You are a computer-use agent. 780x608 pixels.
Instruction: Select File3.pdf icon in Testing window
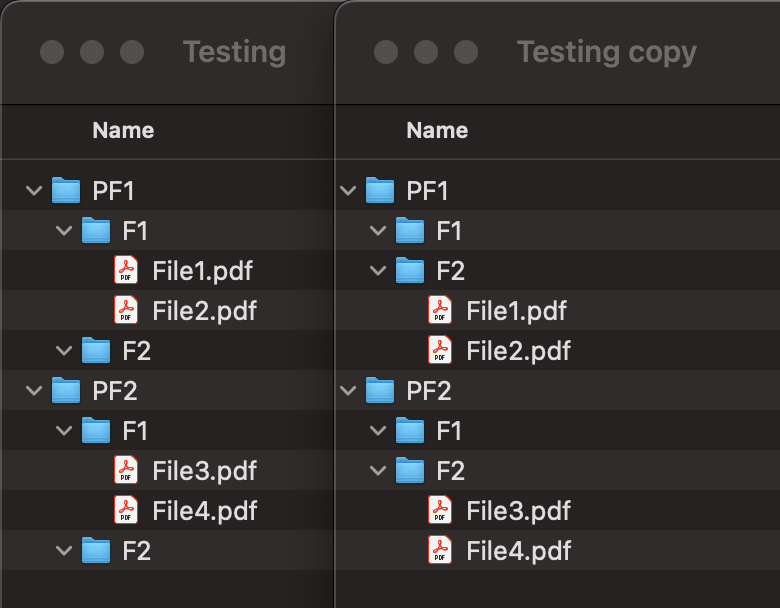coord(126,470)
